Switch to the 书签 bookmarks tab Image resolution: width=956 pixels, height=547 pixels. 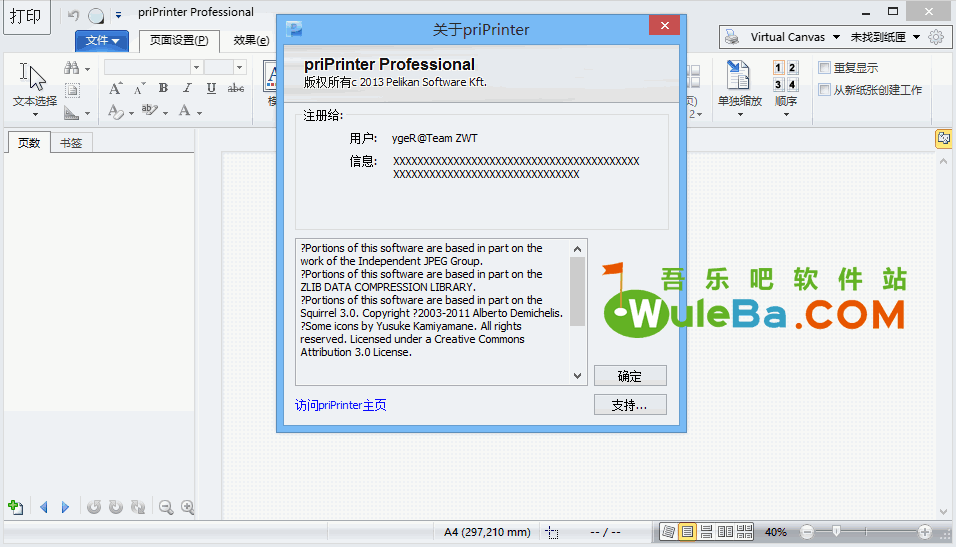(71, 143)
